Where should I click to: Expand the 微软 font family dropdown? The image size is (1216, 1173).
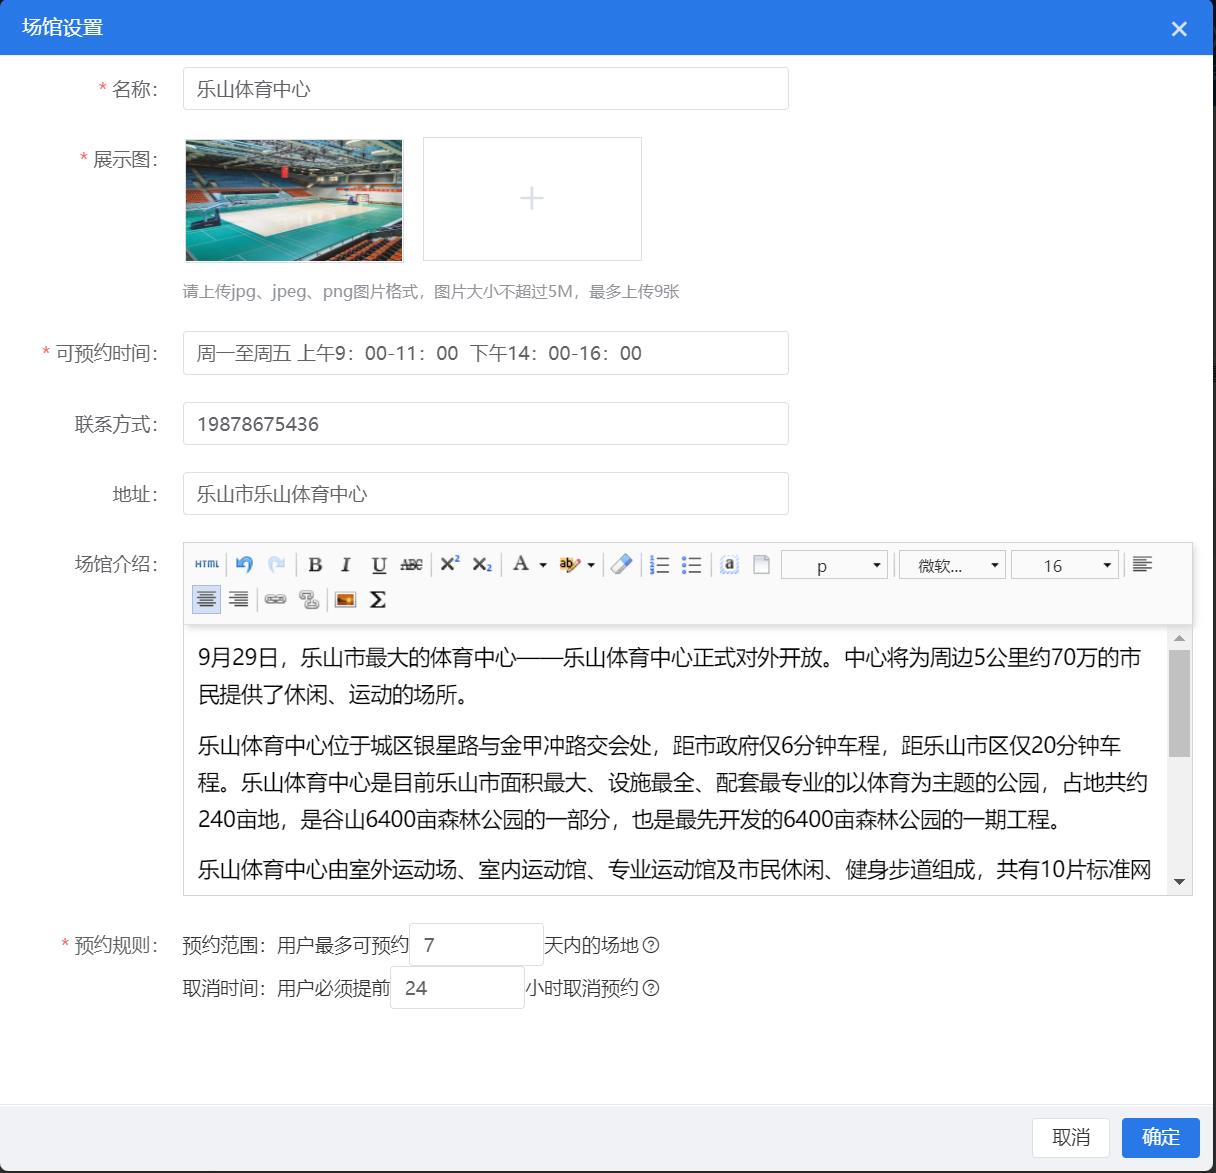(x=951, y=566)
